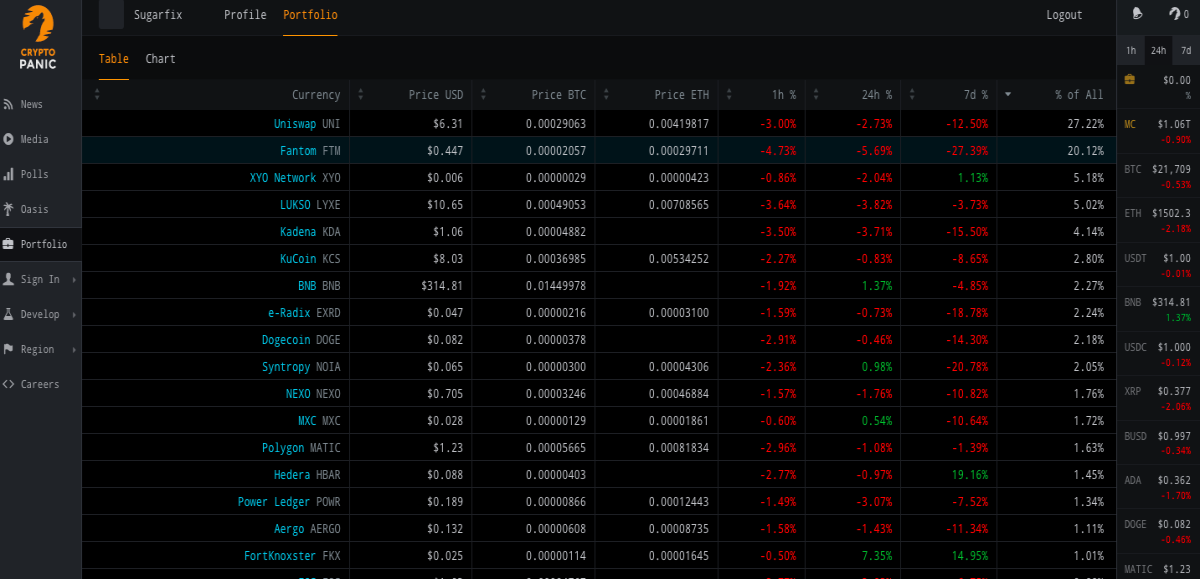Click the XRP $0.377 ticker entry

[x=1158, y=398]
